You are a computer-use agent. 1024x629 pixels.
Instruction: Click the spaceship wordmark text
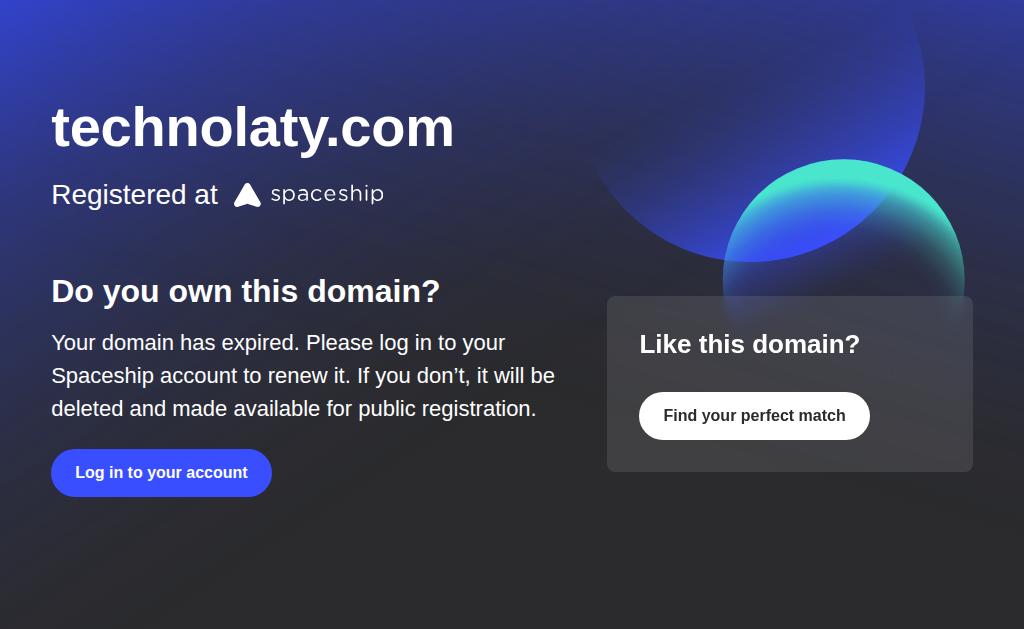(327, 194)
